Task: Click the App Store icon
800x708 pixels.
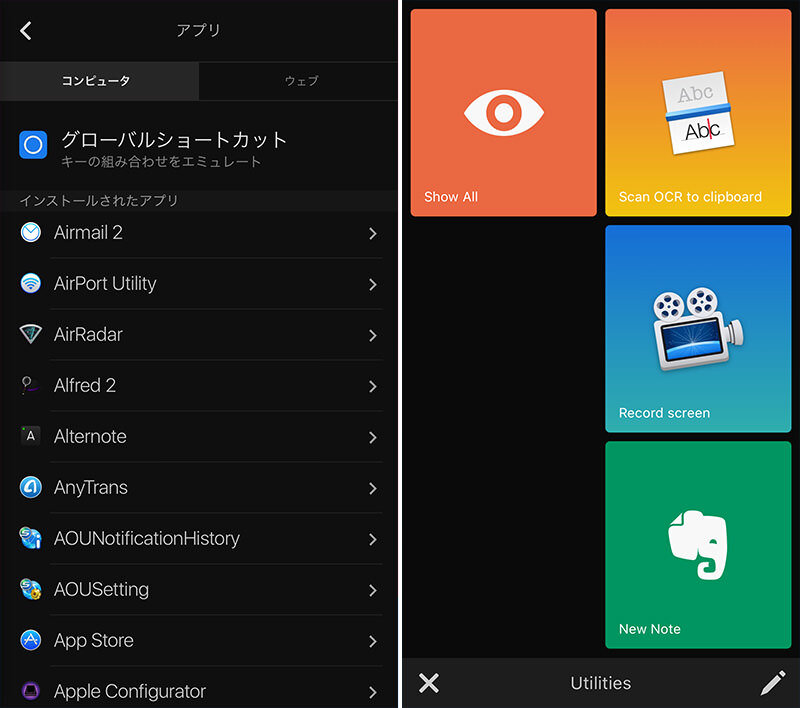Action: 31,640
